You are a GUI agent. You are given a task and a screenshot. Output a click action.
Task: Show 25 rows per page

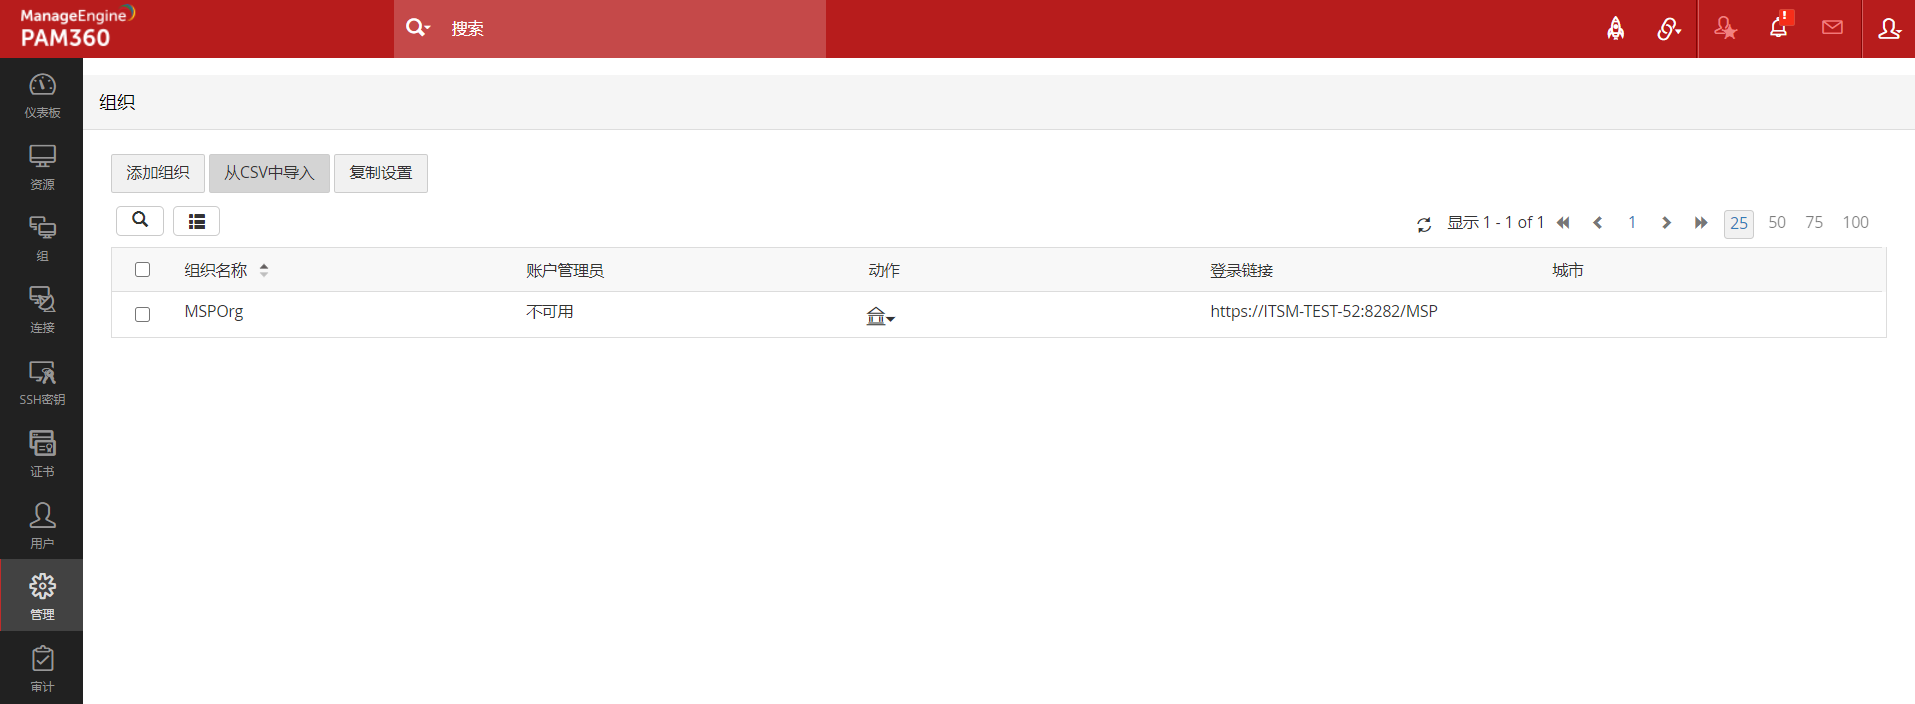click(1739, 223)
